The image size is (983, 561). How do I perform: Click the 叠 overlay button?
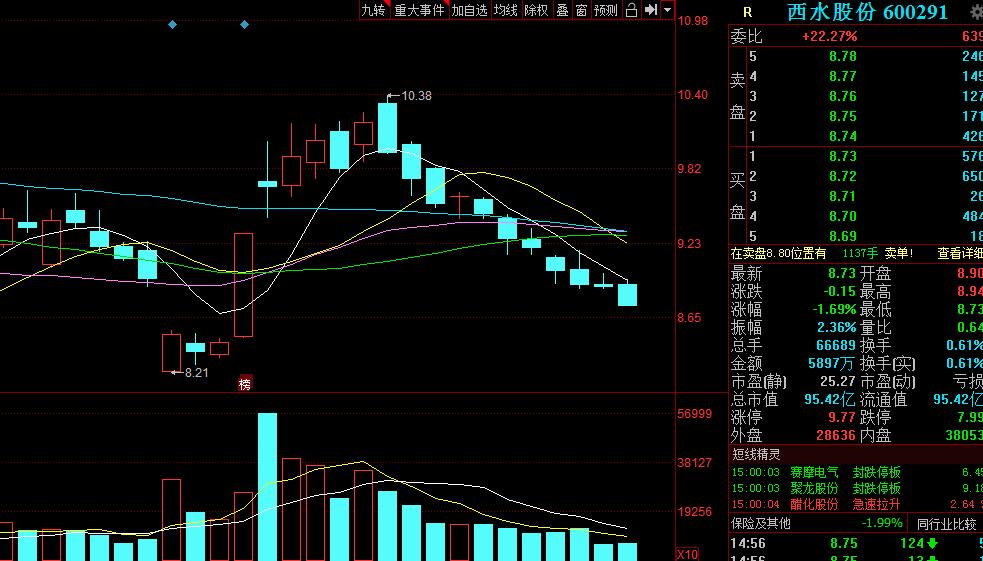562,10
